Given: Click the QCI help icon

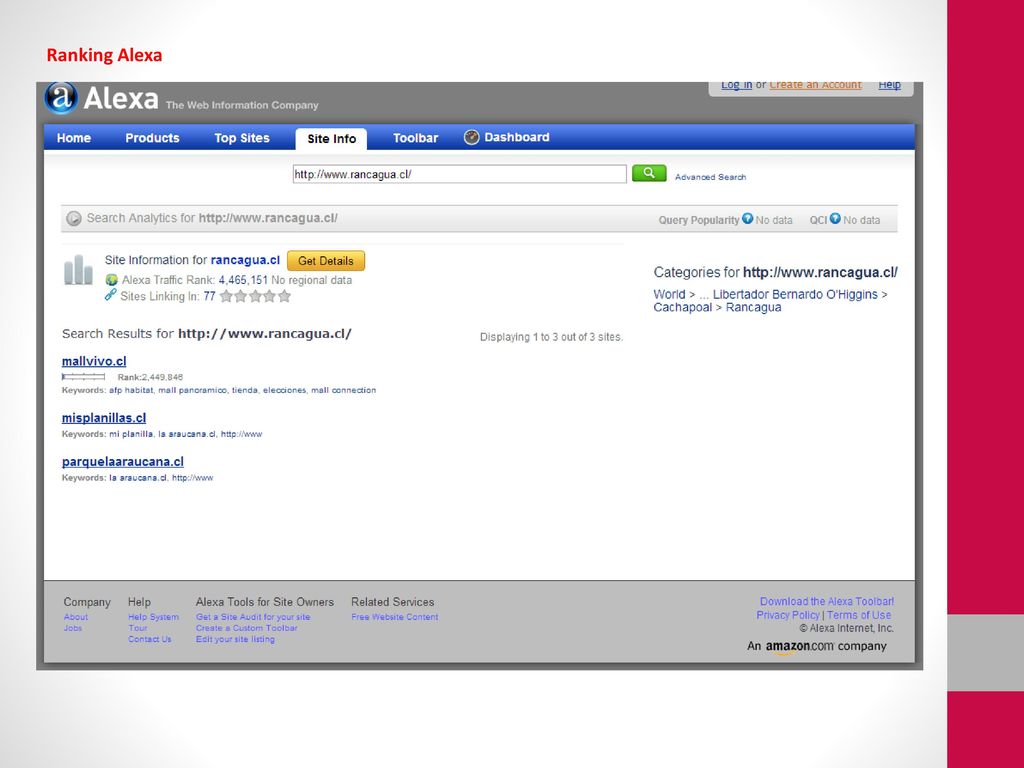Looking at the screenshot, I should [835, 219].
